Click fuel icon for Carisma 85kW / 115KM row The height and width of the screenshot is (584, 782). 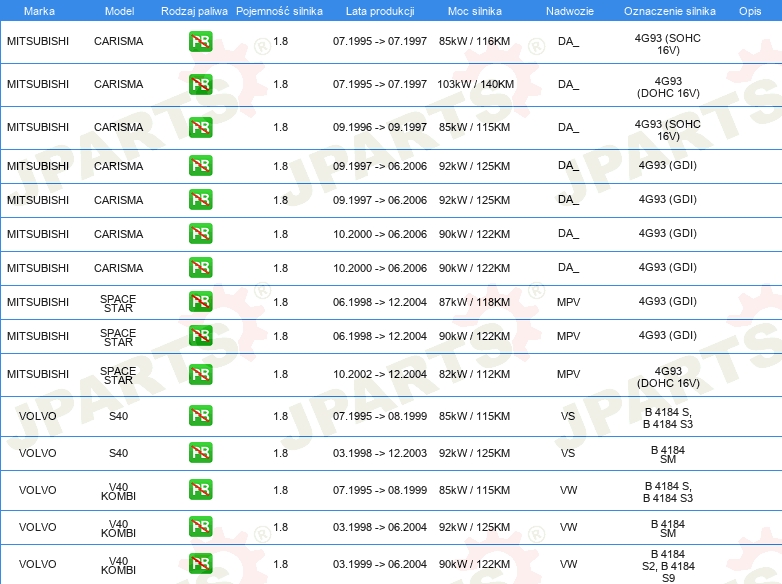pos(200,128)
